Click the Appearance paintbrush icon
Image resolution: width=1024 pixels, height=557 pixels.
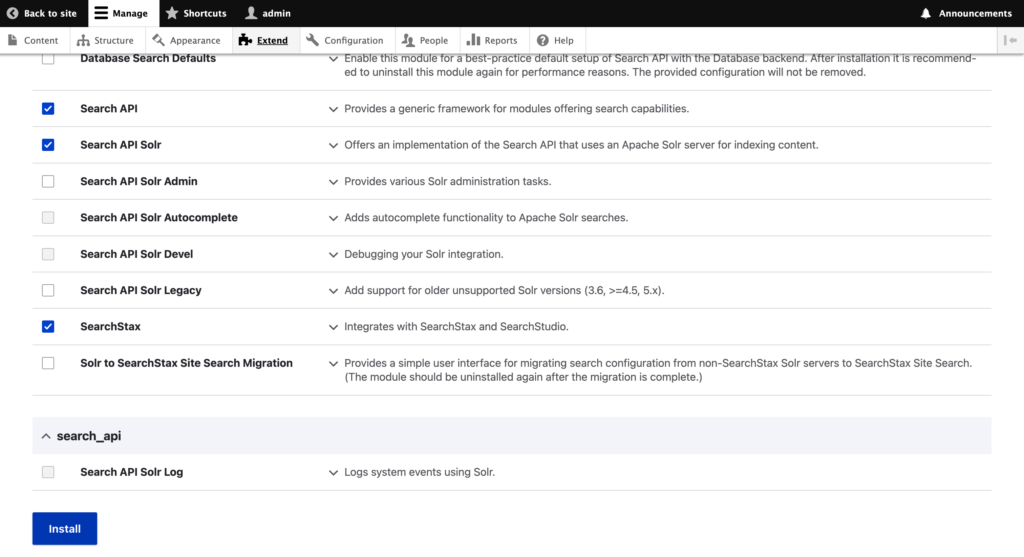(159, 40)
